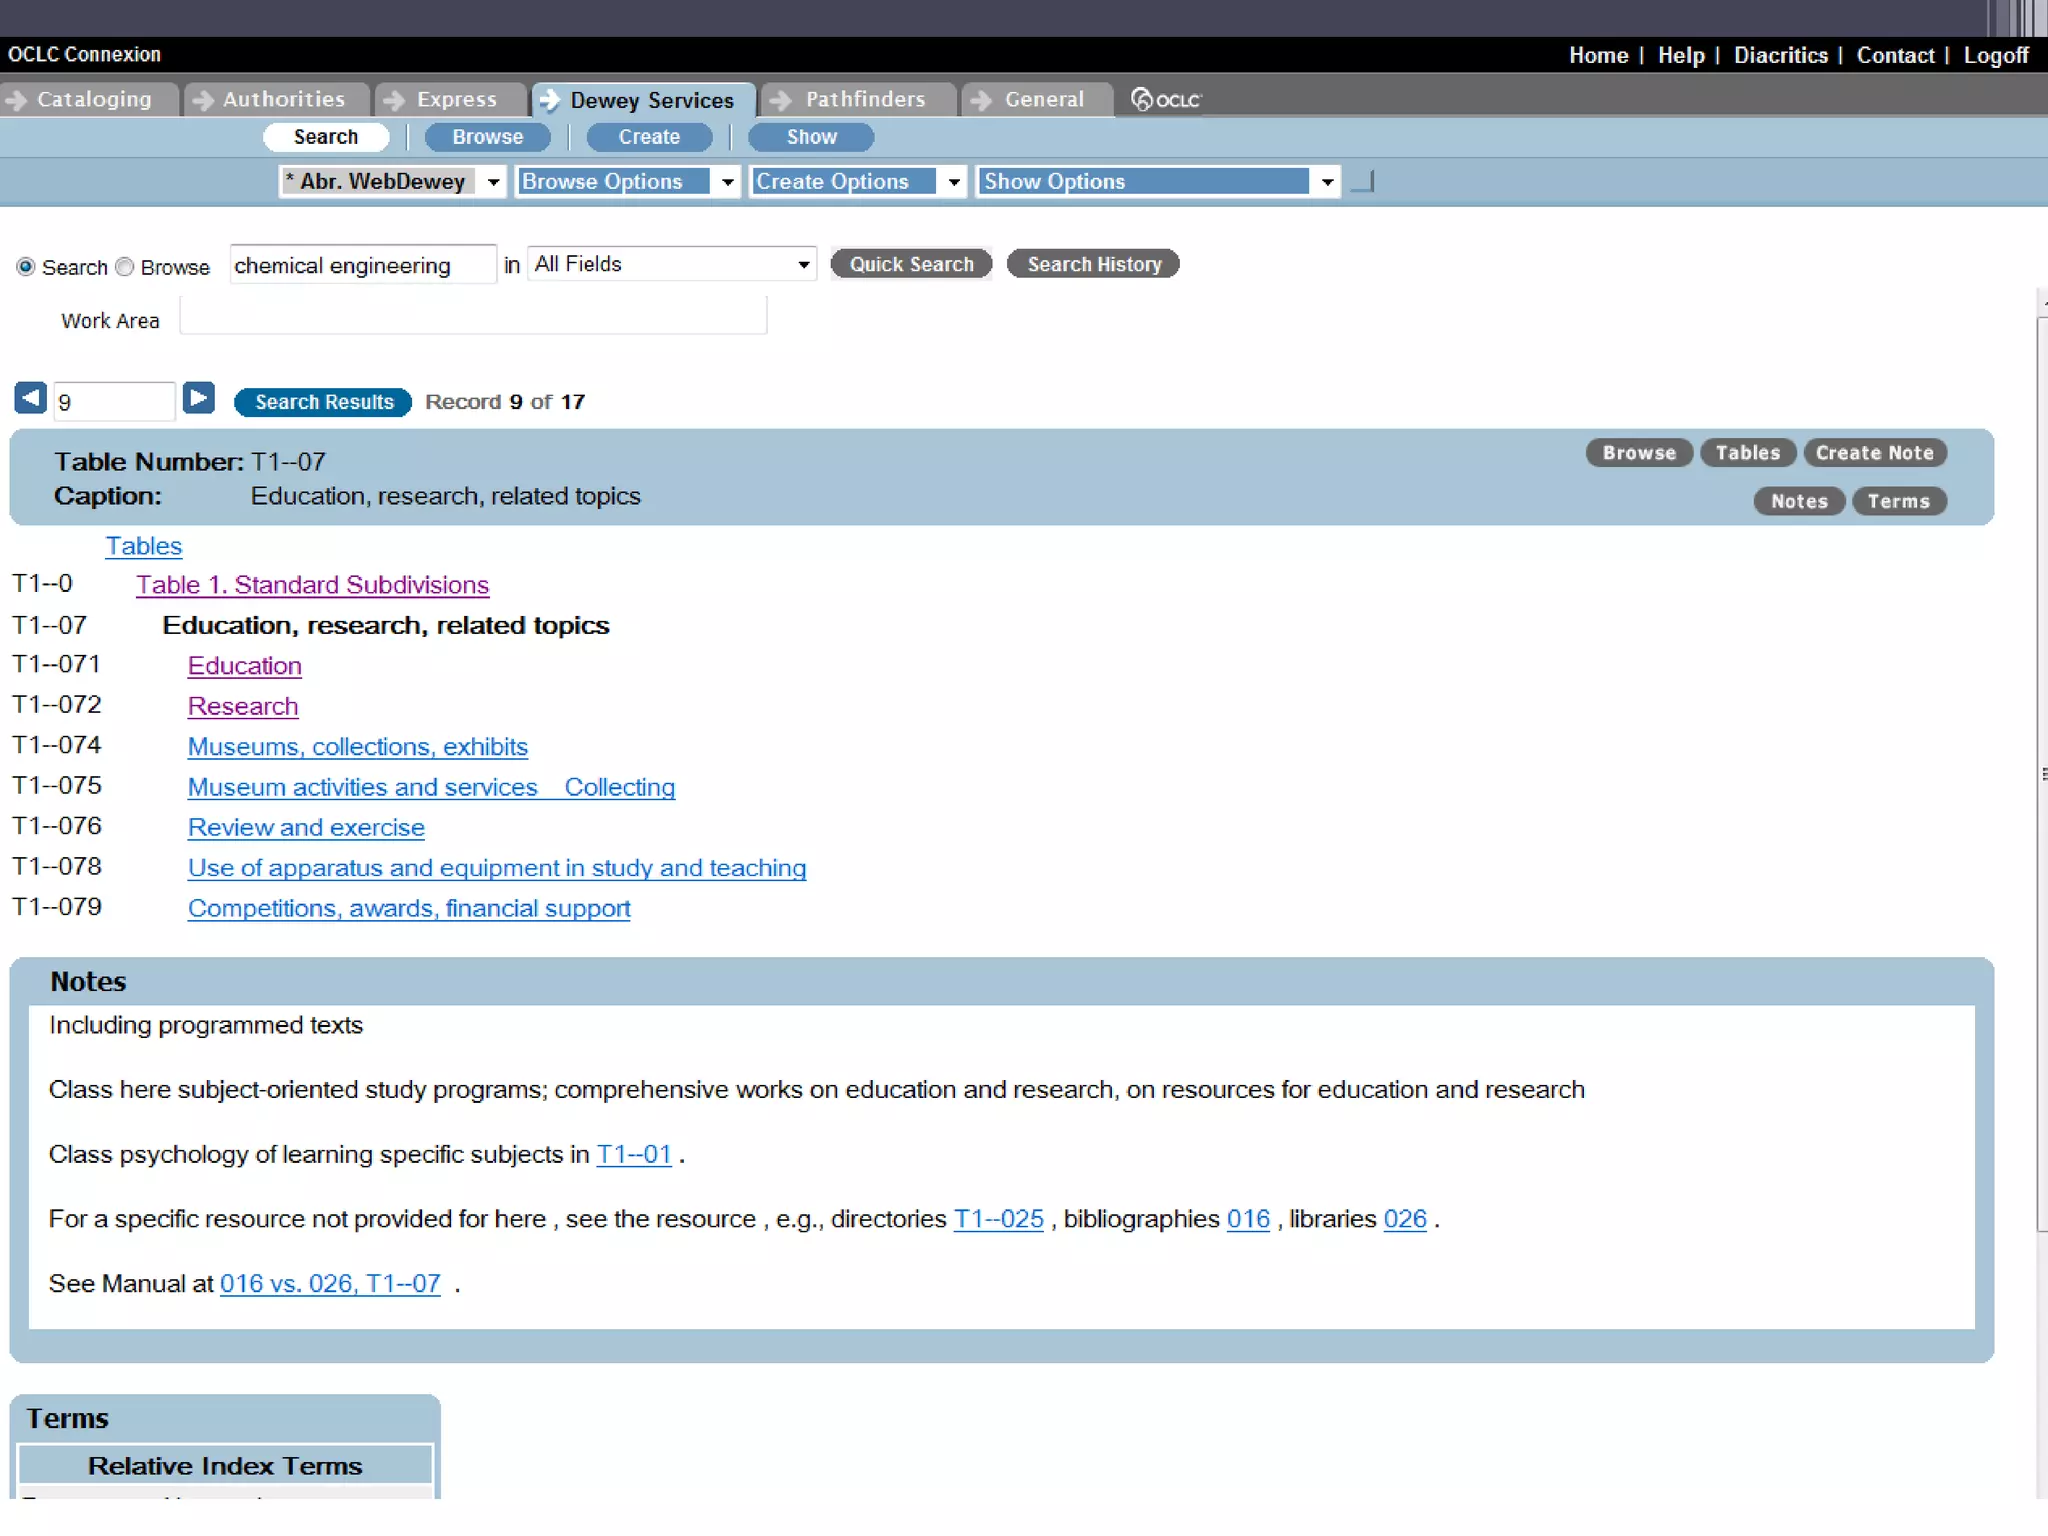Open the Museums, collections, exhibits link

click(357, 747)
